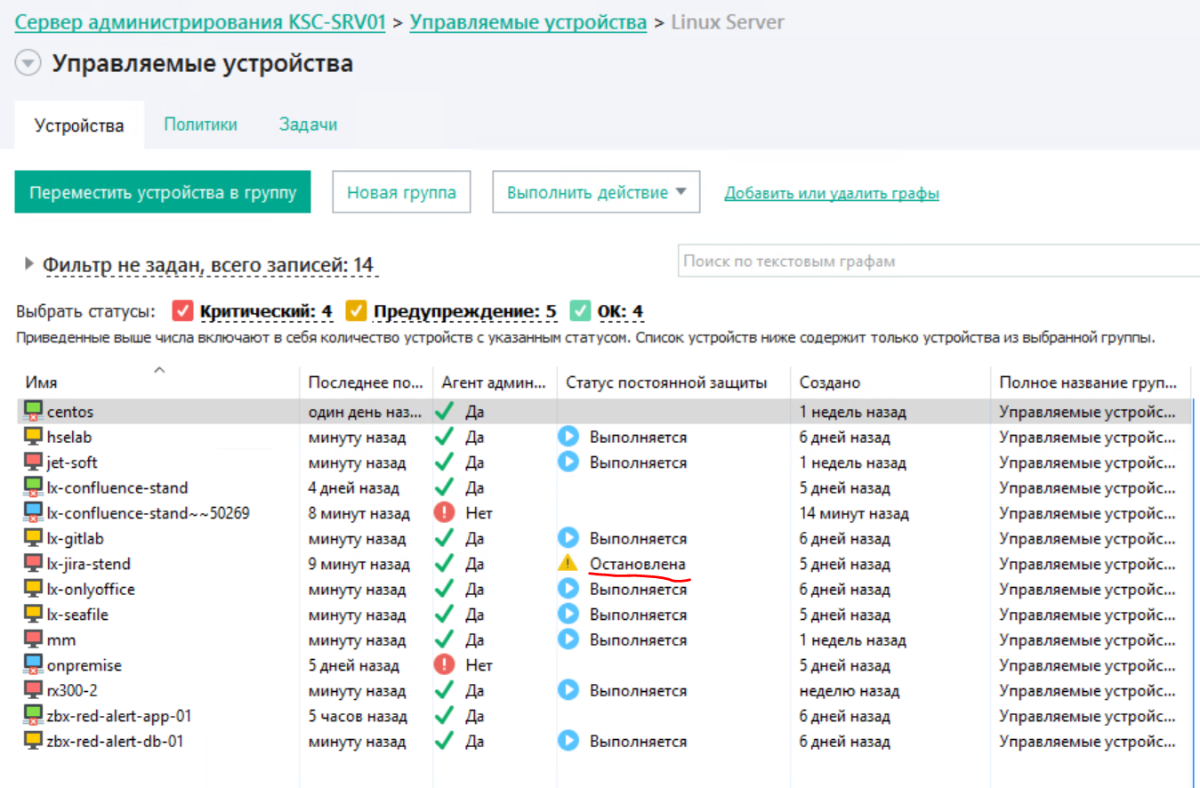
Task: Click the running play icon for hselab
Action: click(x=568, y=437)
